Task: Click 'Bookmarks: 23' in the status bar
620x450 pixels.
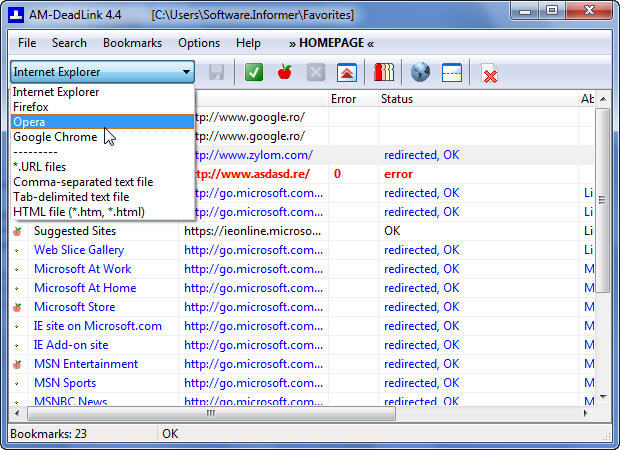Action: tap(48, 434)
